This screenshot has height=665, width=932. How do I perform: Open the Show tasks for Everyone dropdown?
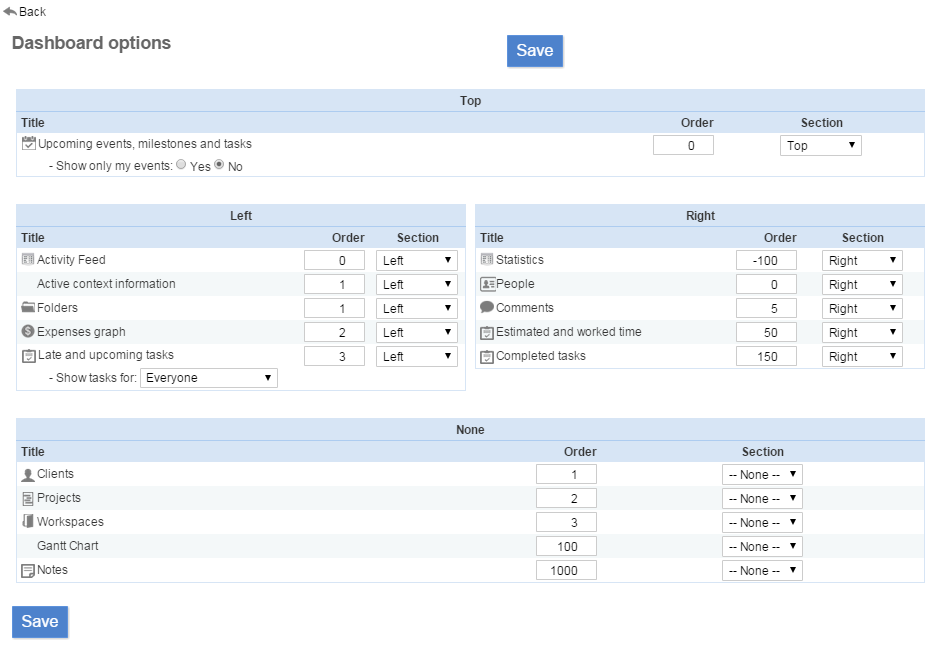point(209,378)
